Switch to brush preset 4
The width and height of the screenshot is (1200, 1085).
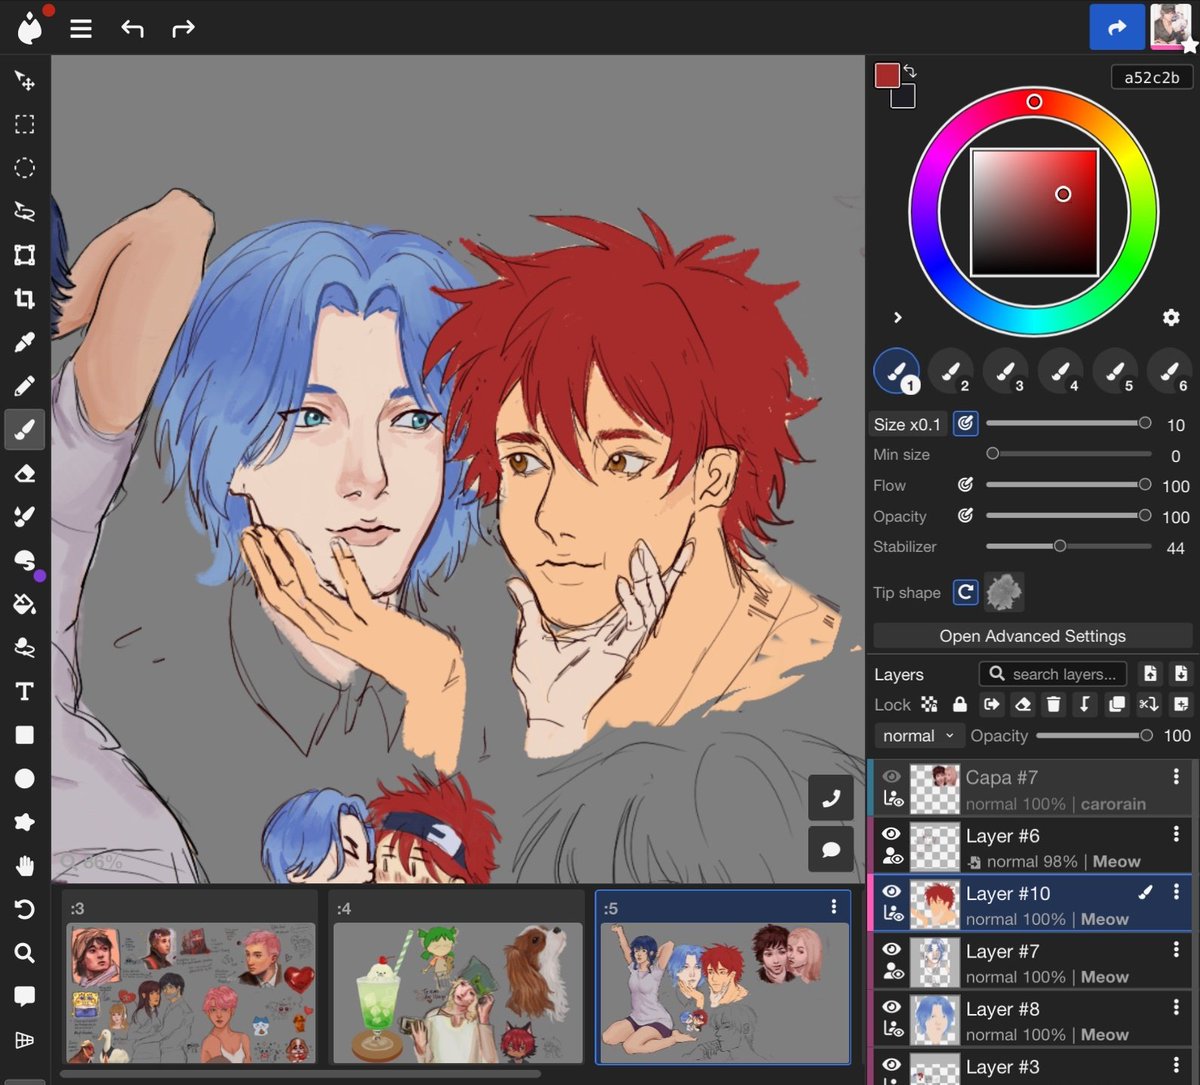pos(1061,372)
